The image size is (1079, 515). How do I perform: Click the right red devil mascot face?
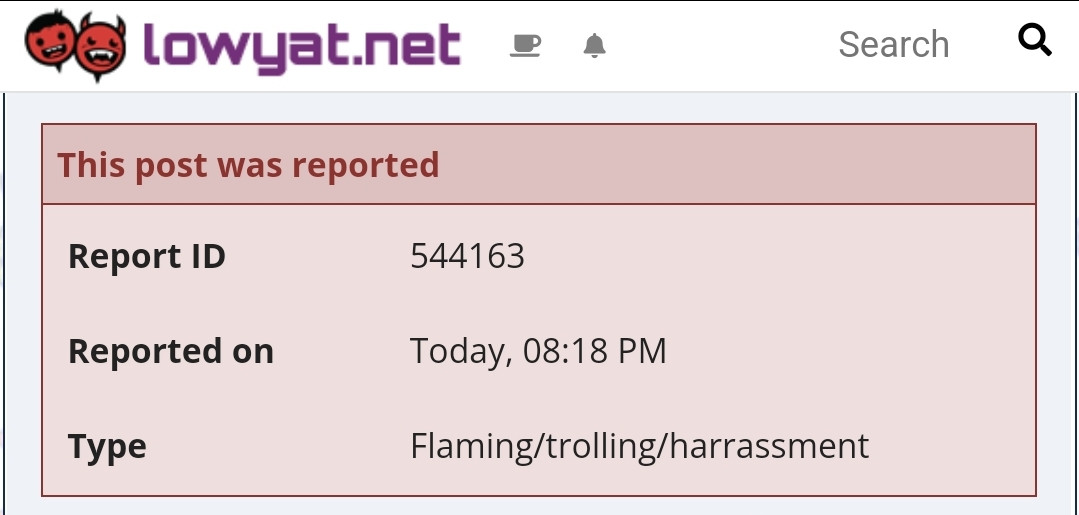click(101, 47)
